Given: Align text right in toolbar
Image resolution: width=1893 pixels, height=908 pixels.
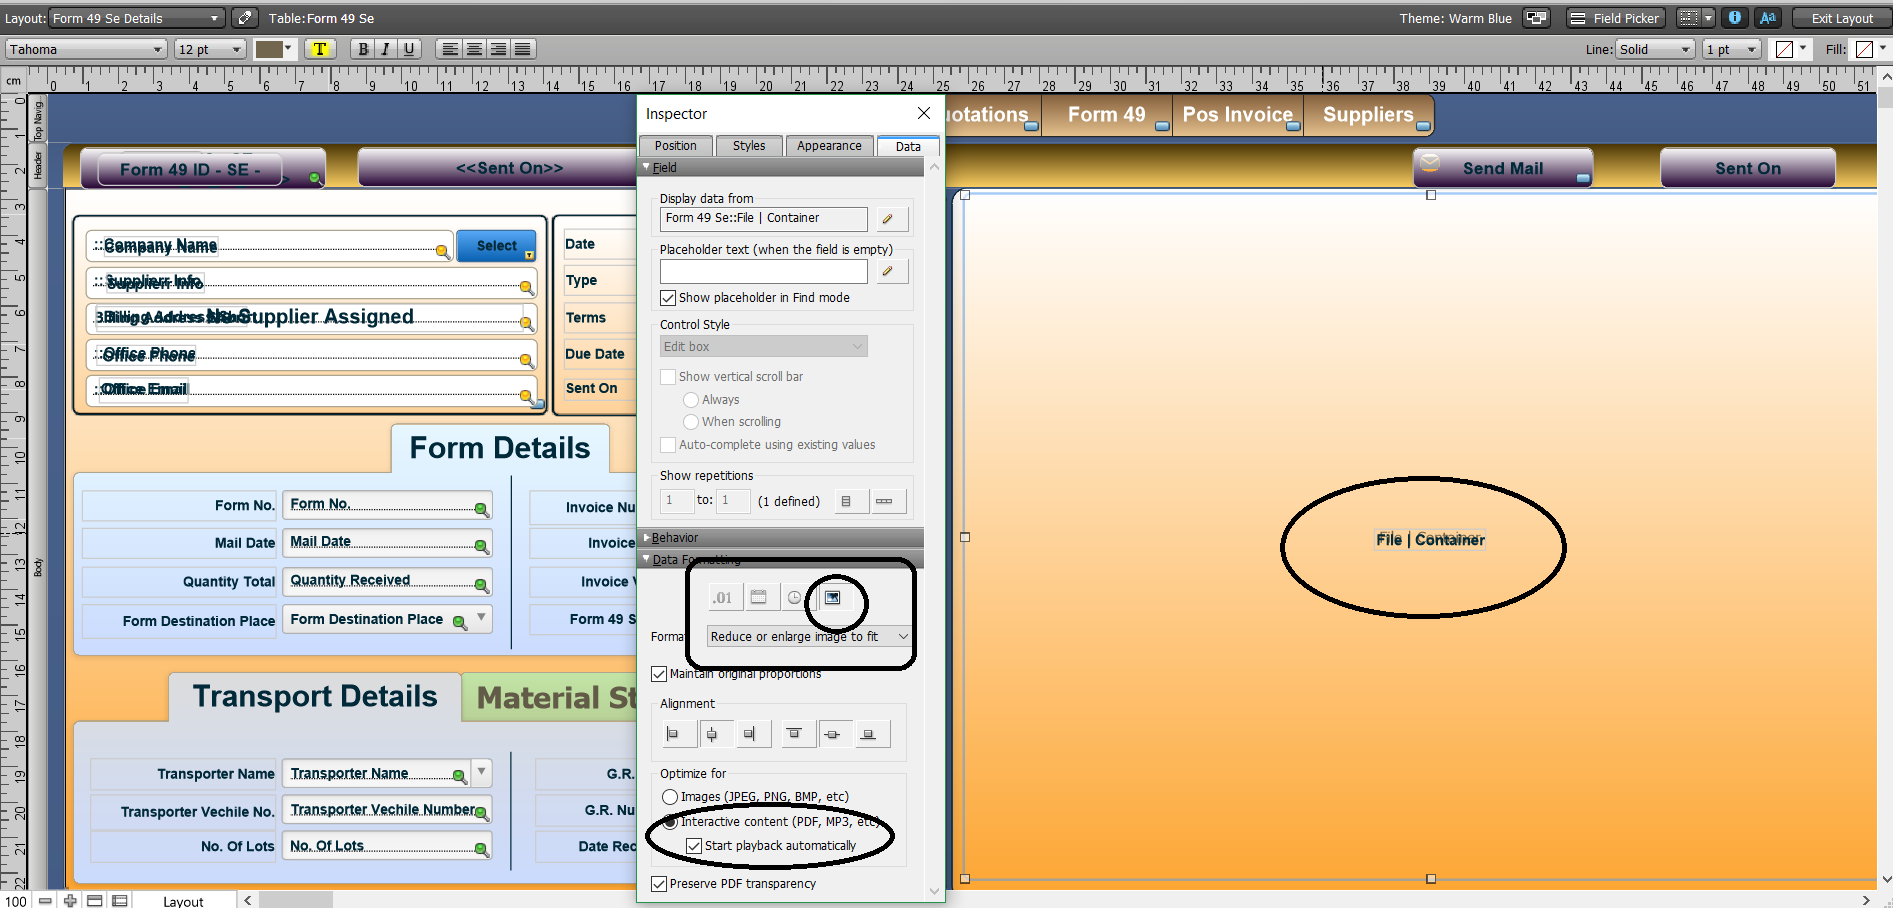Looking at the screenshot, I should [x=498, y=49].
